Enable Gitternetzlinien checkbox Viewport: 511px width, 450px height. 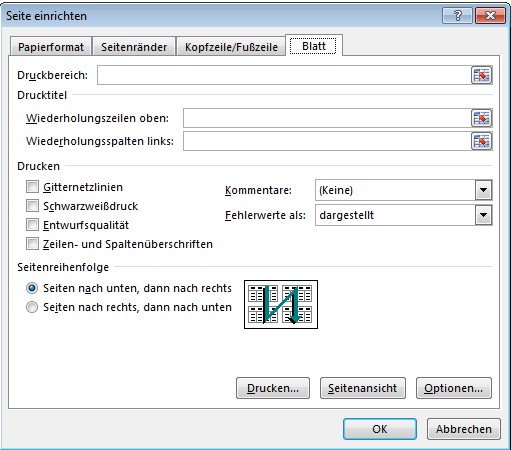[32, 187]
